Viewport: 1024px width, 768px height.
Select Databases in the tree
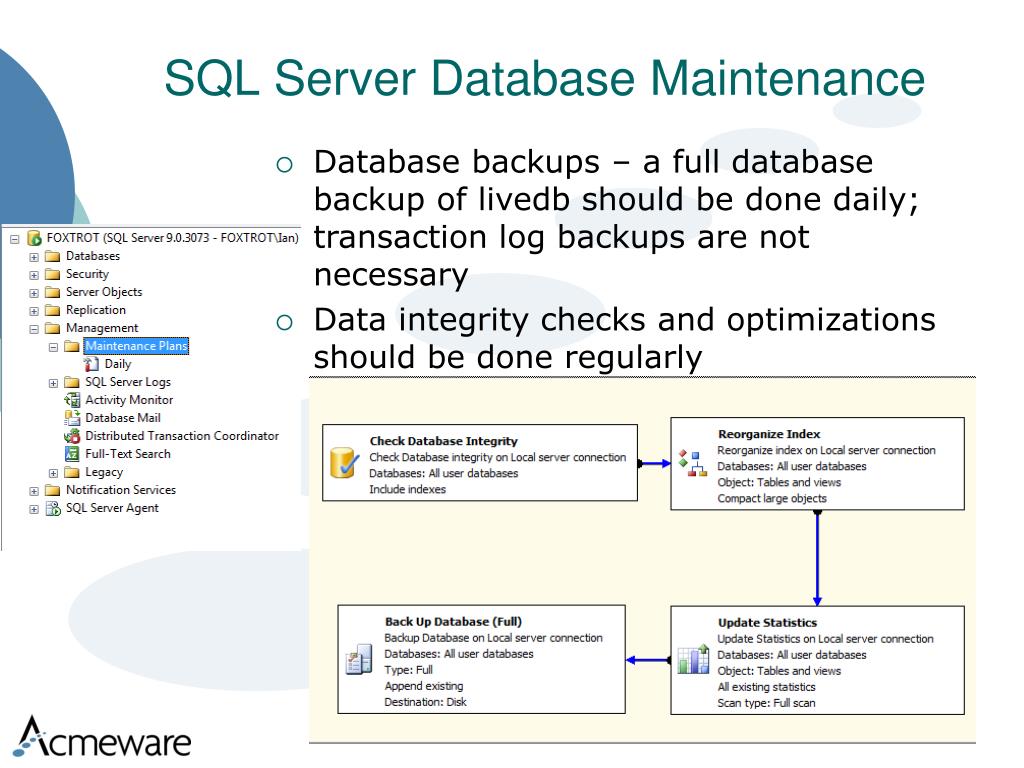pyautogui.click(x=93, y=256)
